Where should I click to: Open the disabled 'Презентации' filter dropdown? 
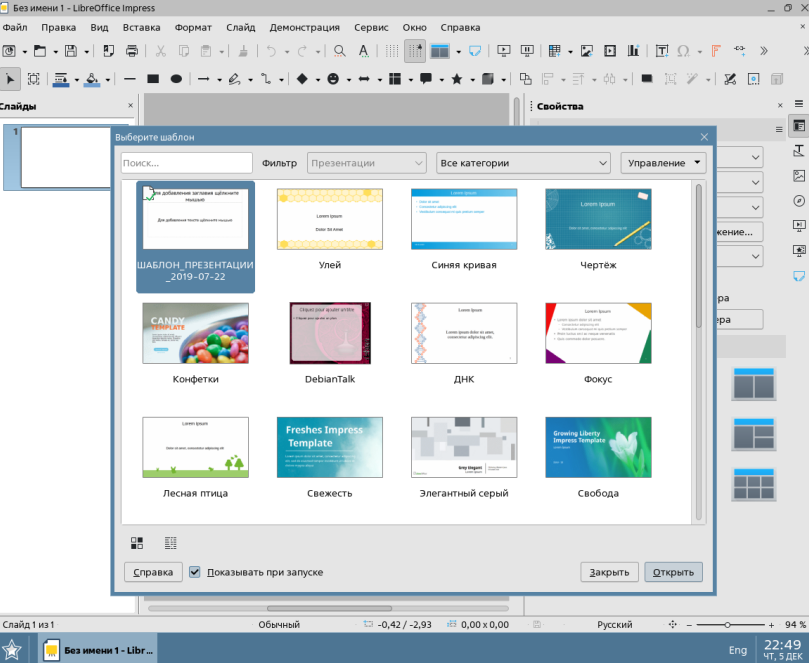click(367, 163)
